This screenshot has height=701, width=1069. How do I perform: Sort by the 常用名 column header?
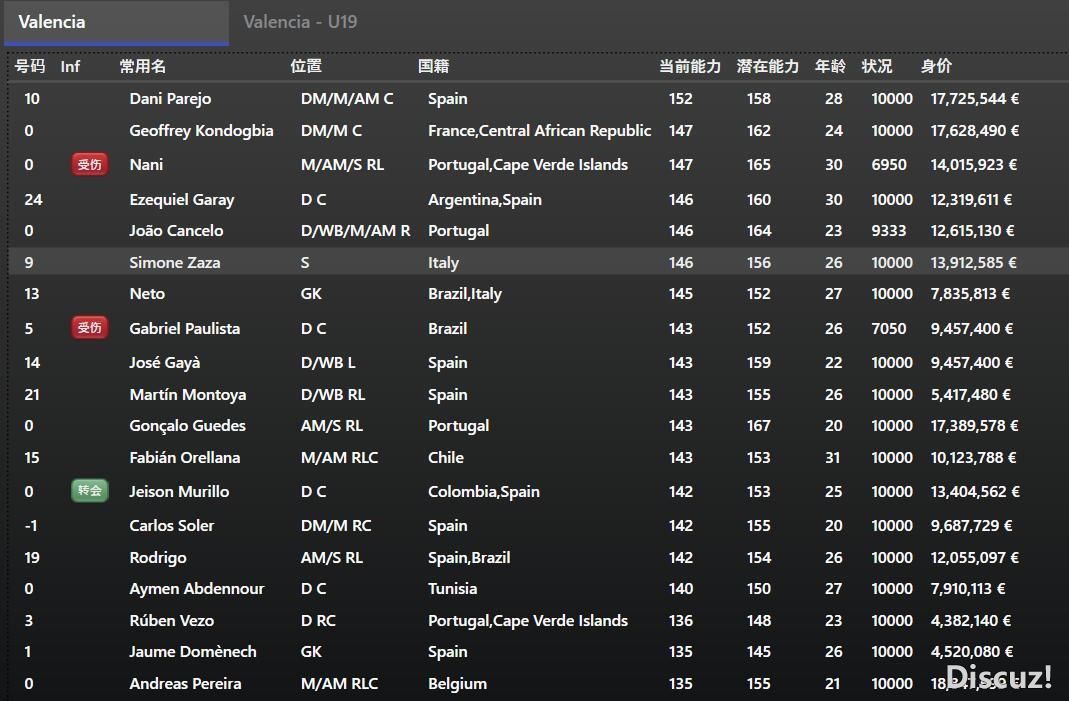(x=142, y=66)
